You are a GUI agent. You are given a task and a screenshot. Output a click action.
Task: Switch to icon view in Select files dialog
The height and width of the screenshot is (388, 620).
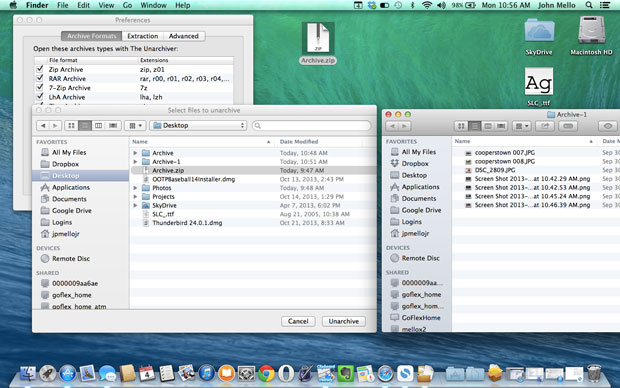[71, 125]
